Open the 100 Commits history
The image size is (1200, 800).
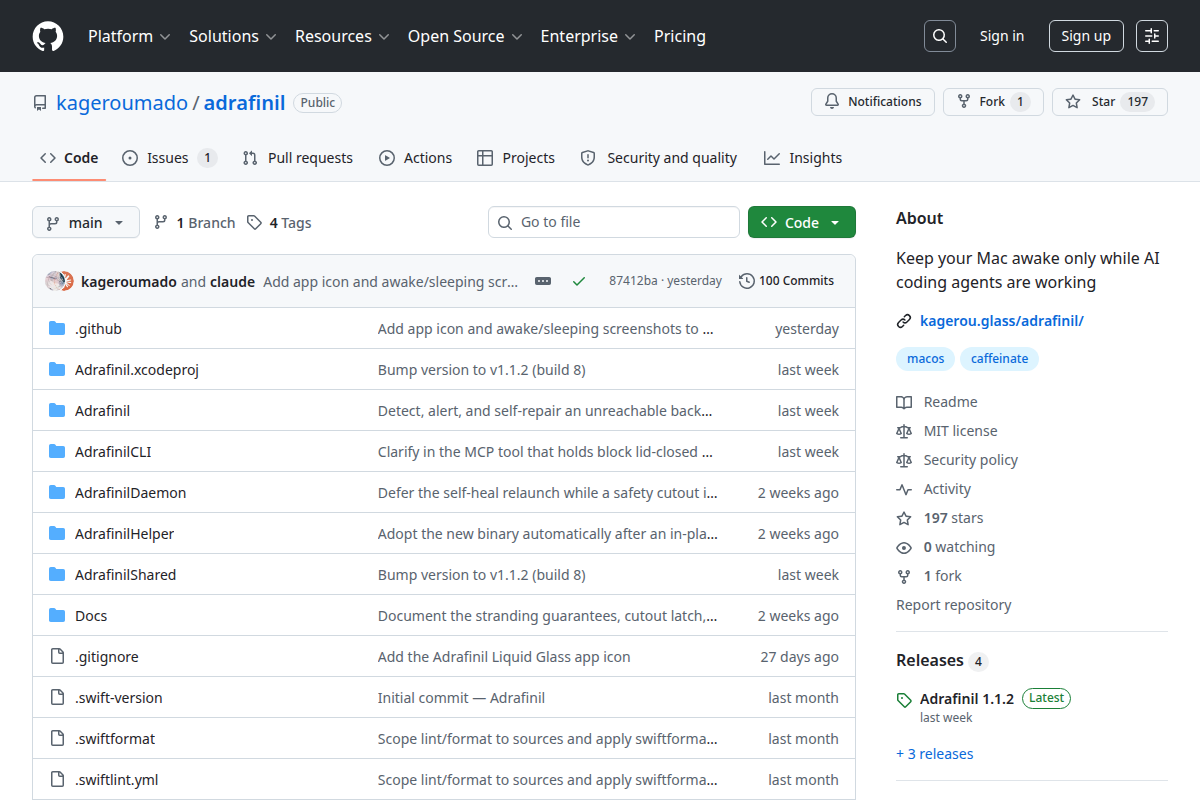[786, 281]
